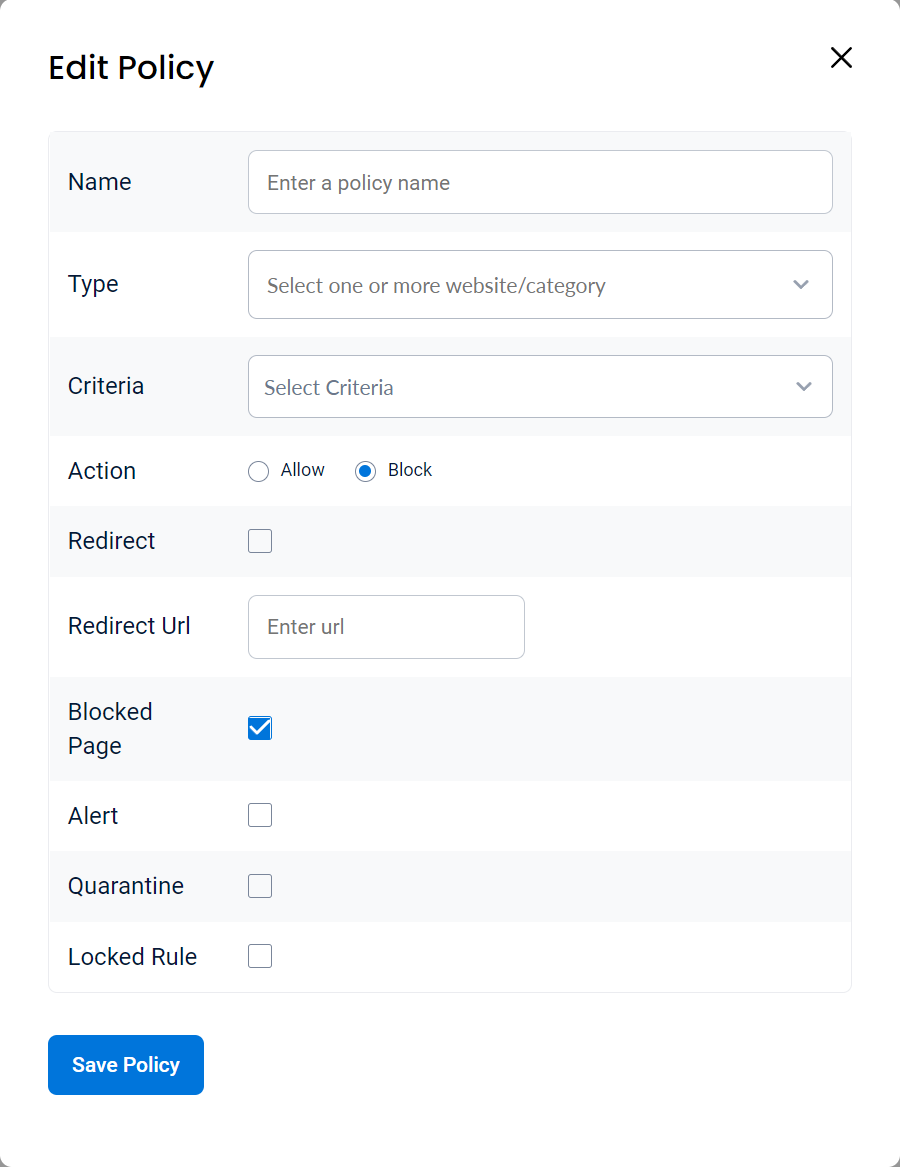Click the Criteria row label
This screenshot has width=900, height=1167.
click(x=106, y=386)
